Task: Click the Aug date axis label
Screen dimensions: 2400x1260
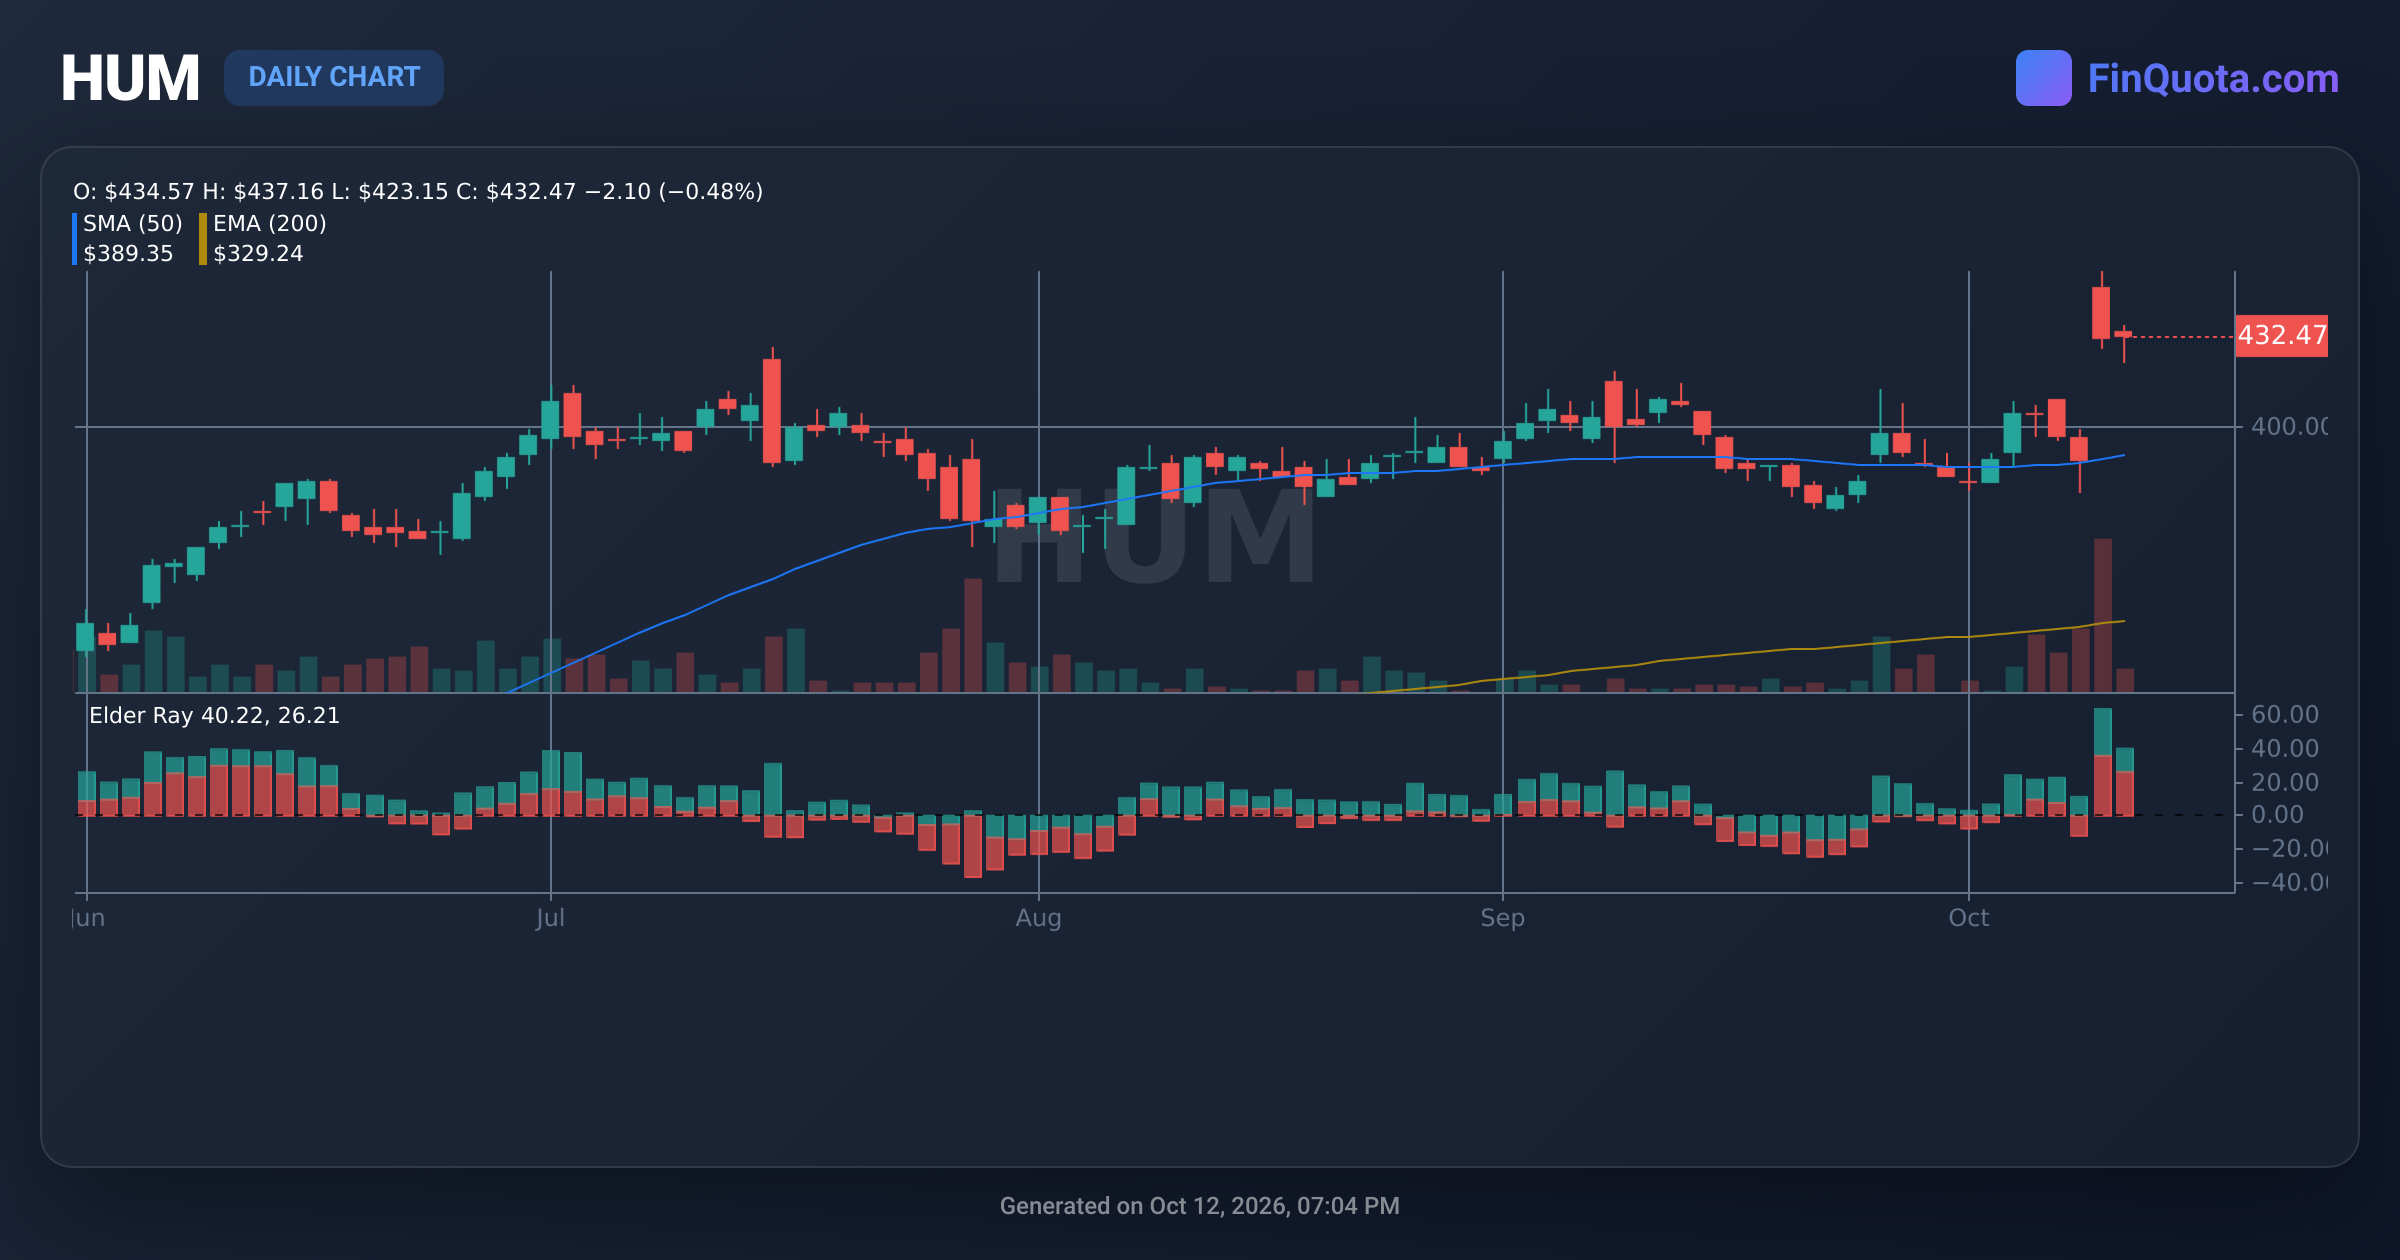Action: 1038,918
